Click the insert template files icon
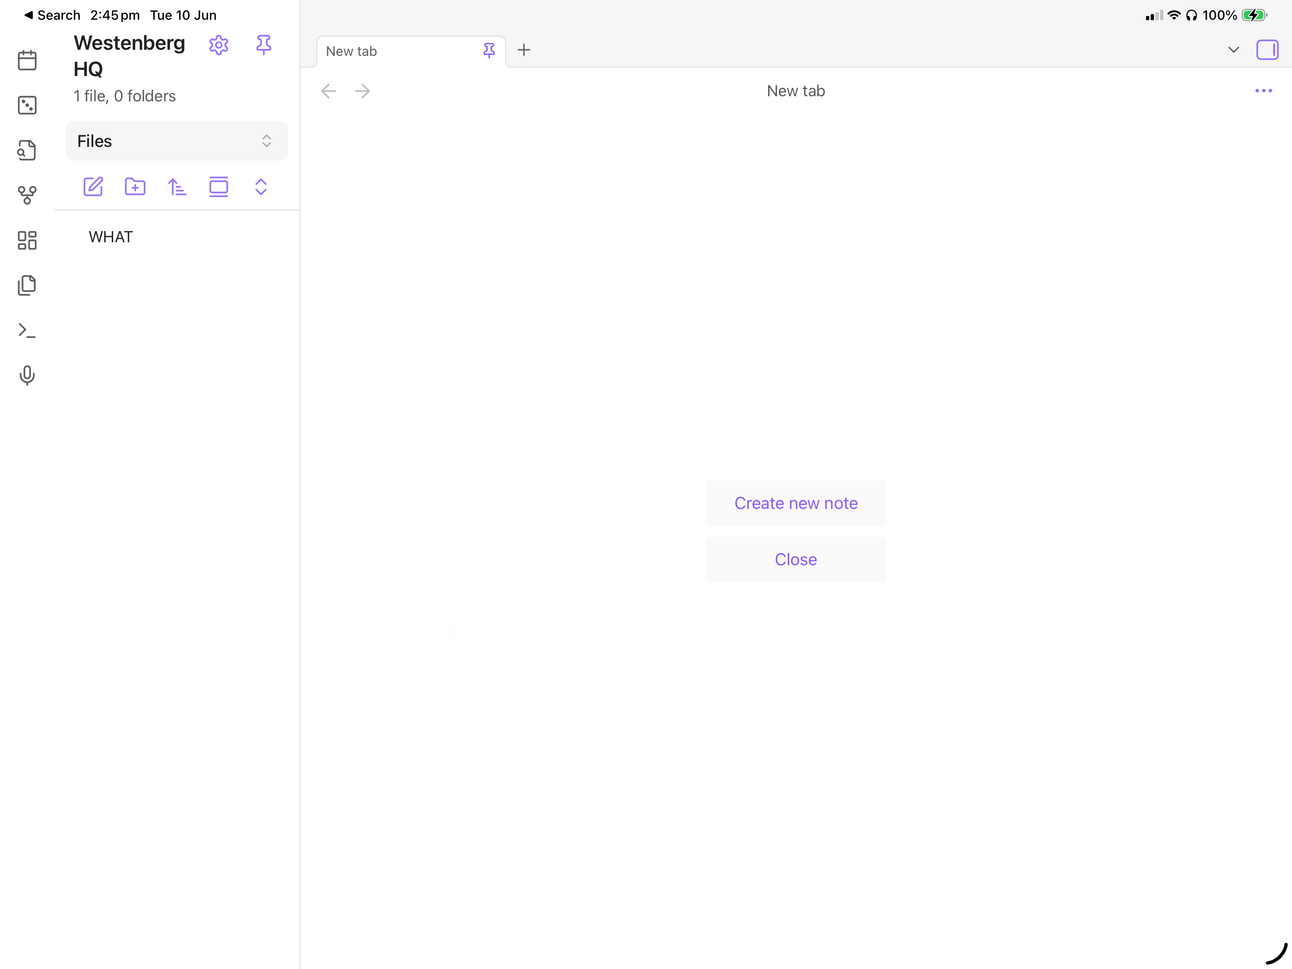This screenshot has width=1292, height=969. coord(27,285)
